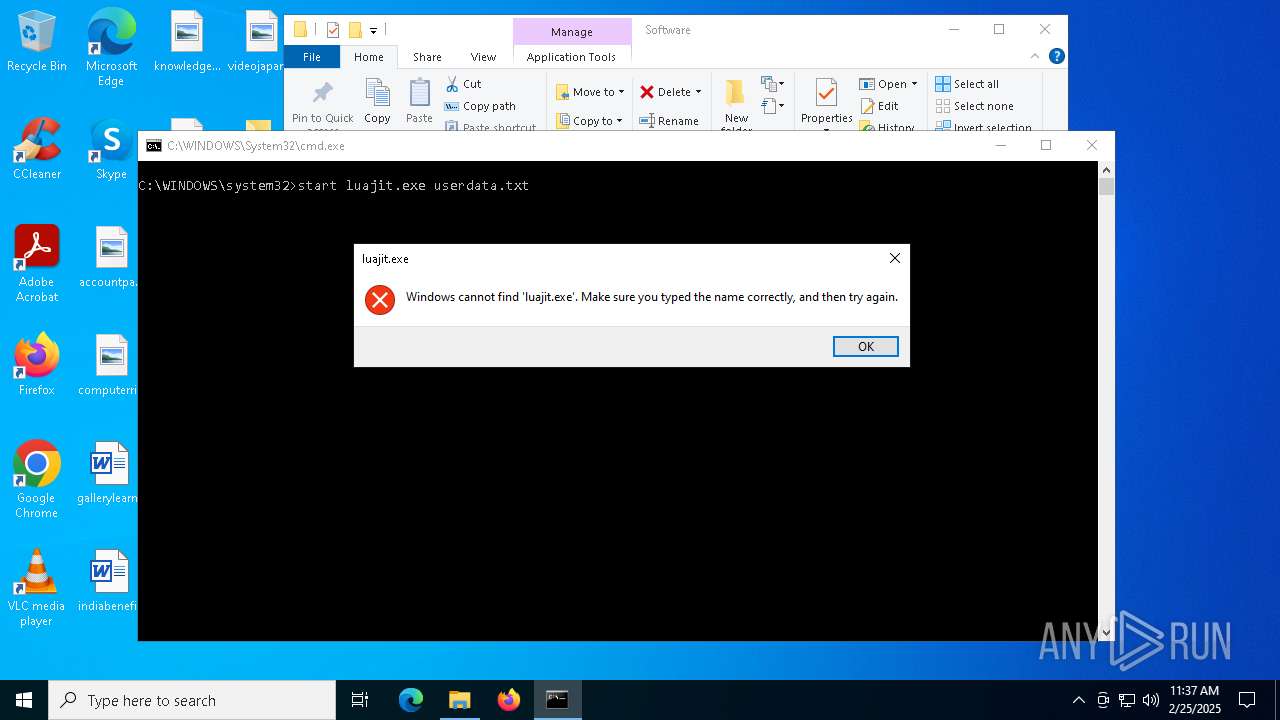Viewport: 1280px width, 720px height.
Task: Select the knowledge image file icon
Action: 186,42
